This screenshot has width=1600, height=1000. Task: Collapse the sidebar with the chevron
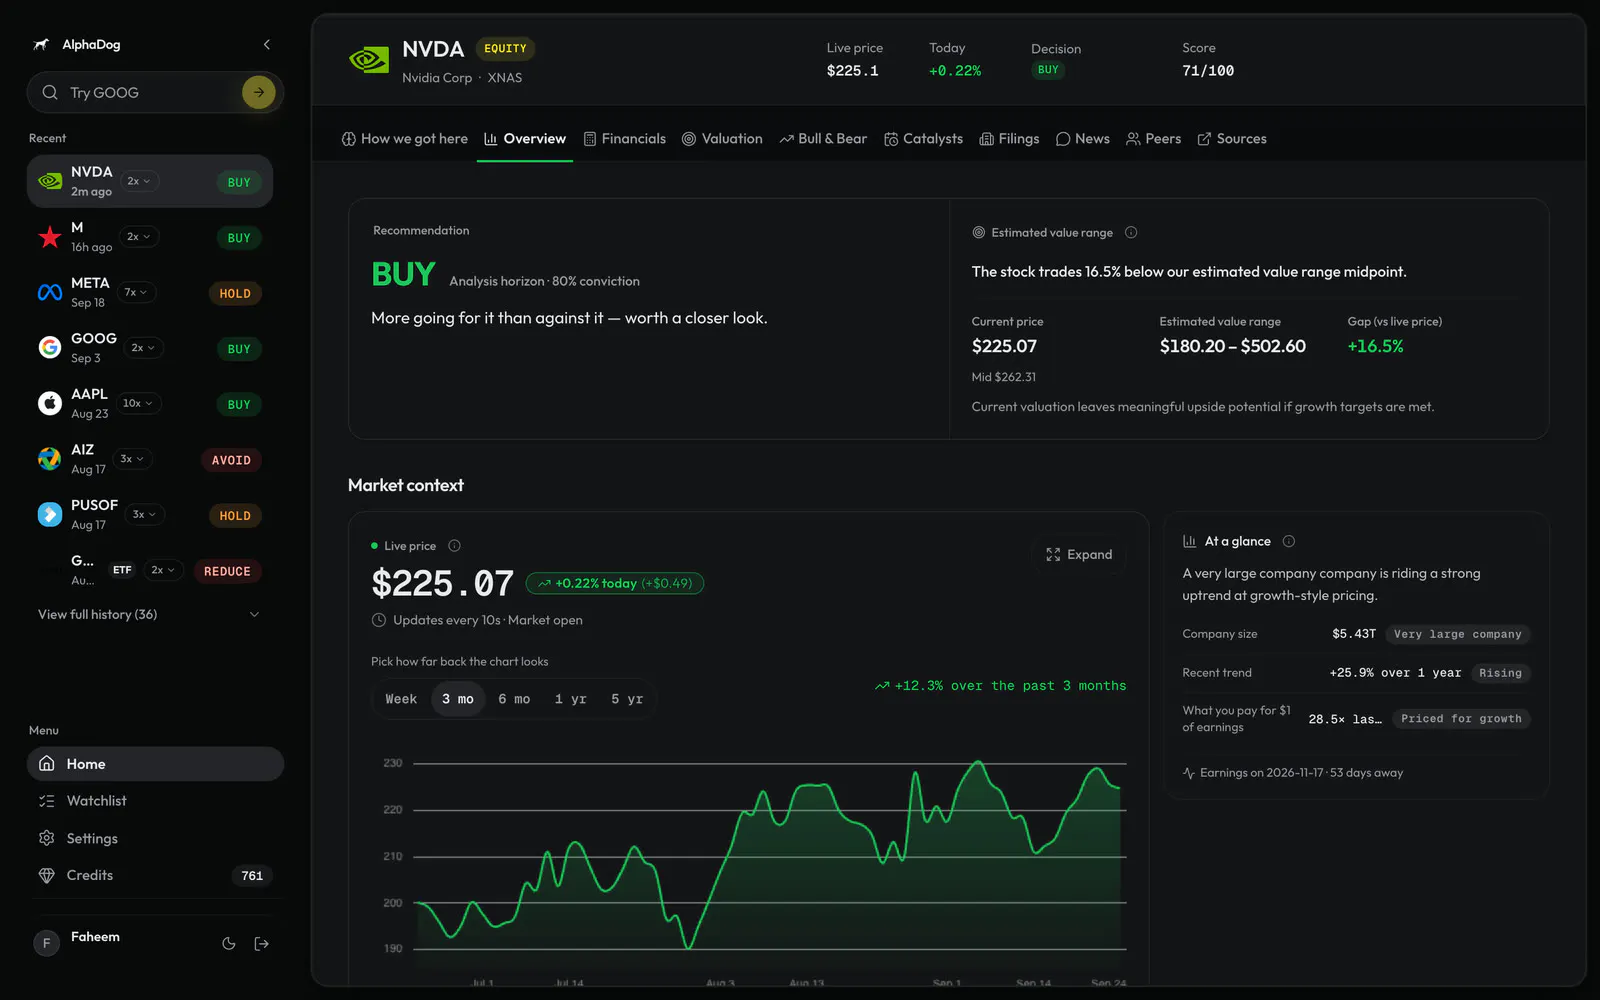(x=267, y=44)
